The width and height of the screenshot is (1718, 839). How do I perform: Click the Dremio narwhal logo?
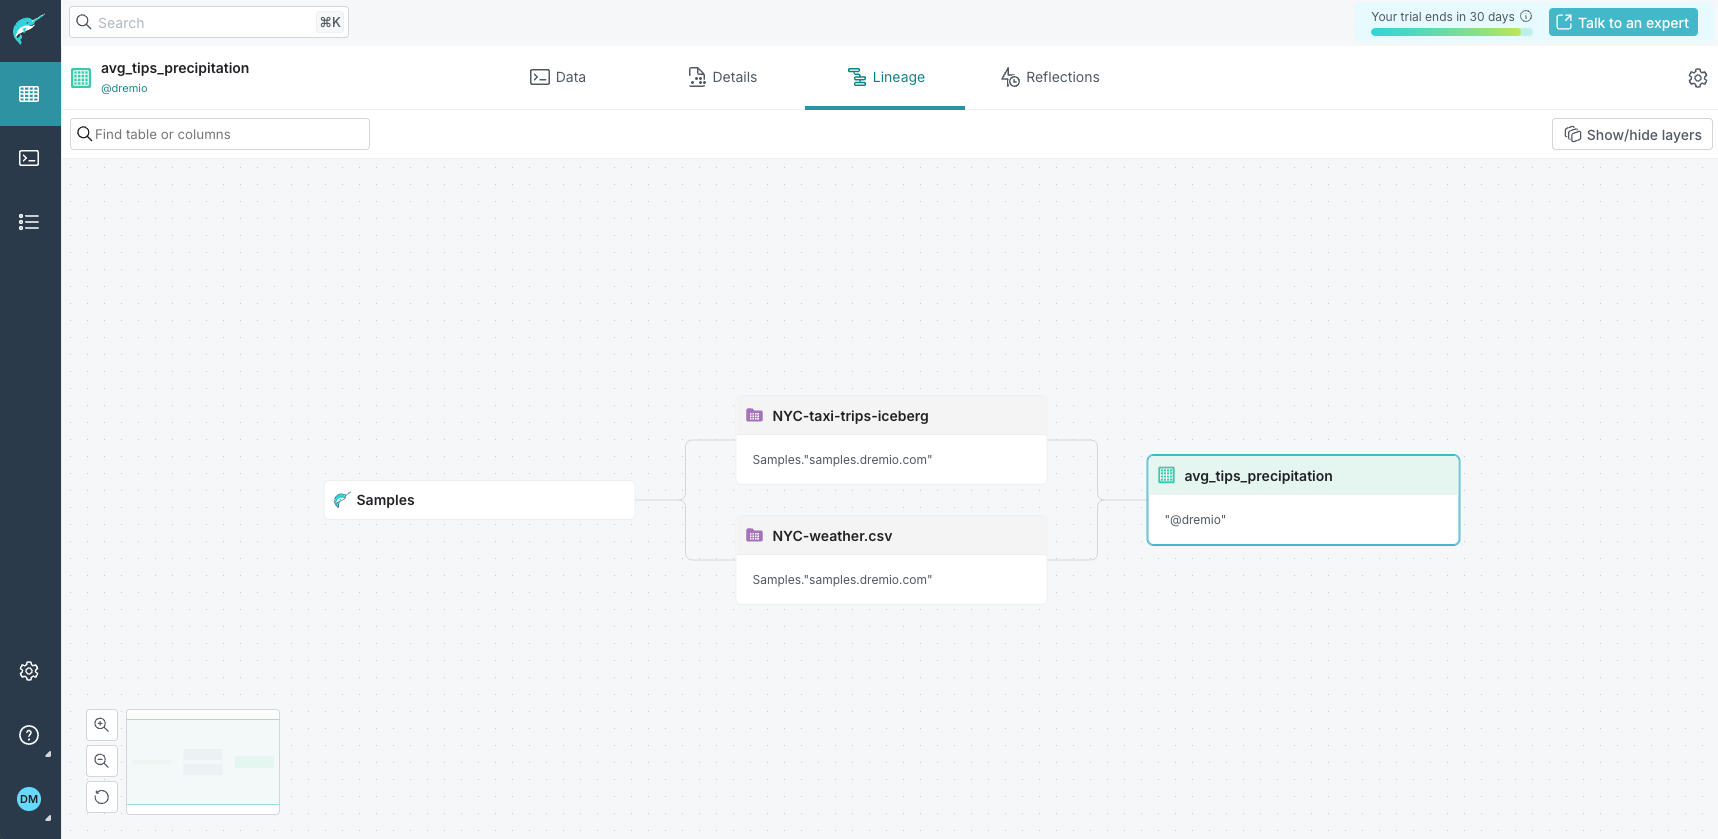(29, 28)
